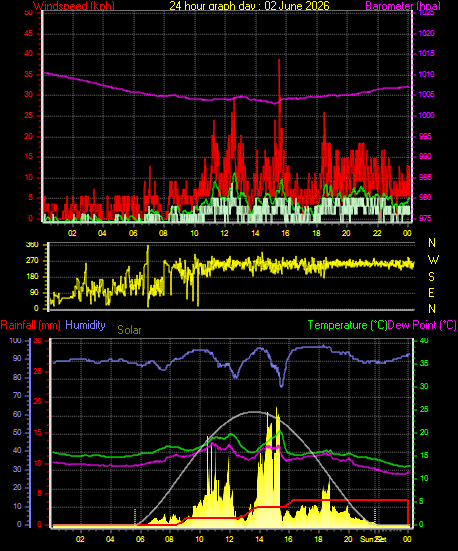Image resolution: width=458 pixels, height=551 pixels.
Task: Click the 40 windspeed axis label
Action: (x=28, y=54)
